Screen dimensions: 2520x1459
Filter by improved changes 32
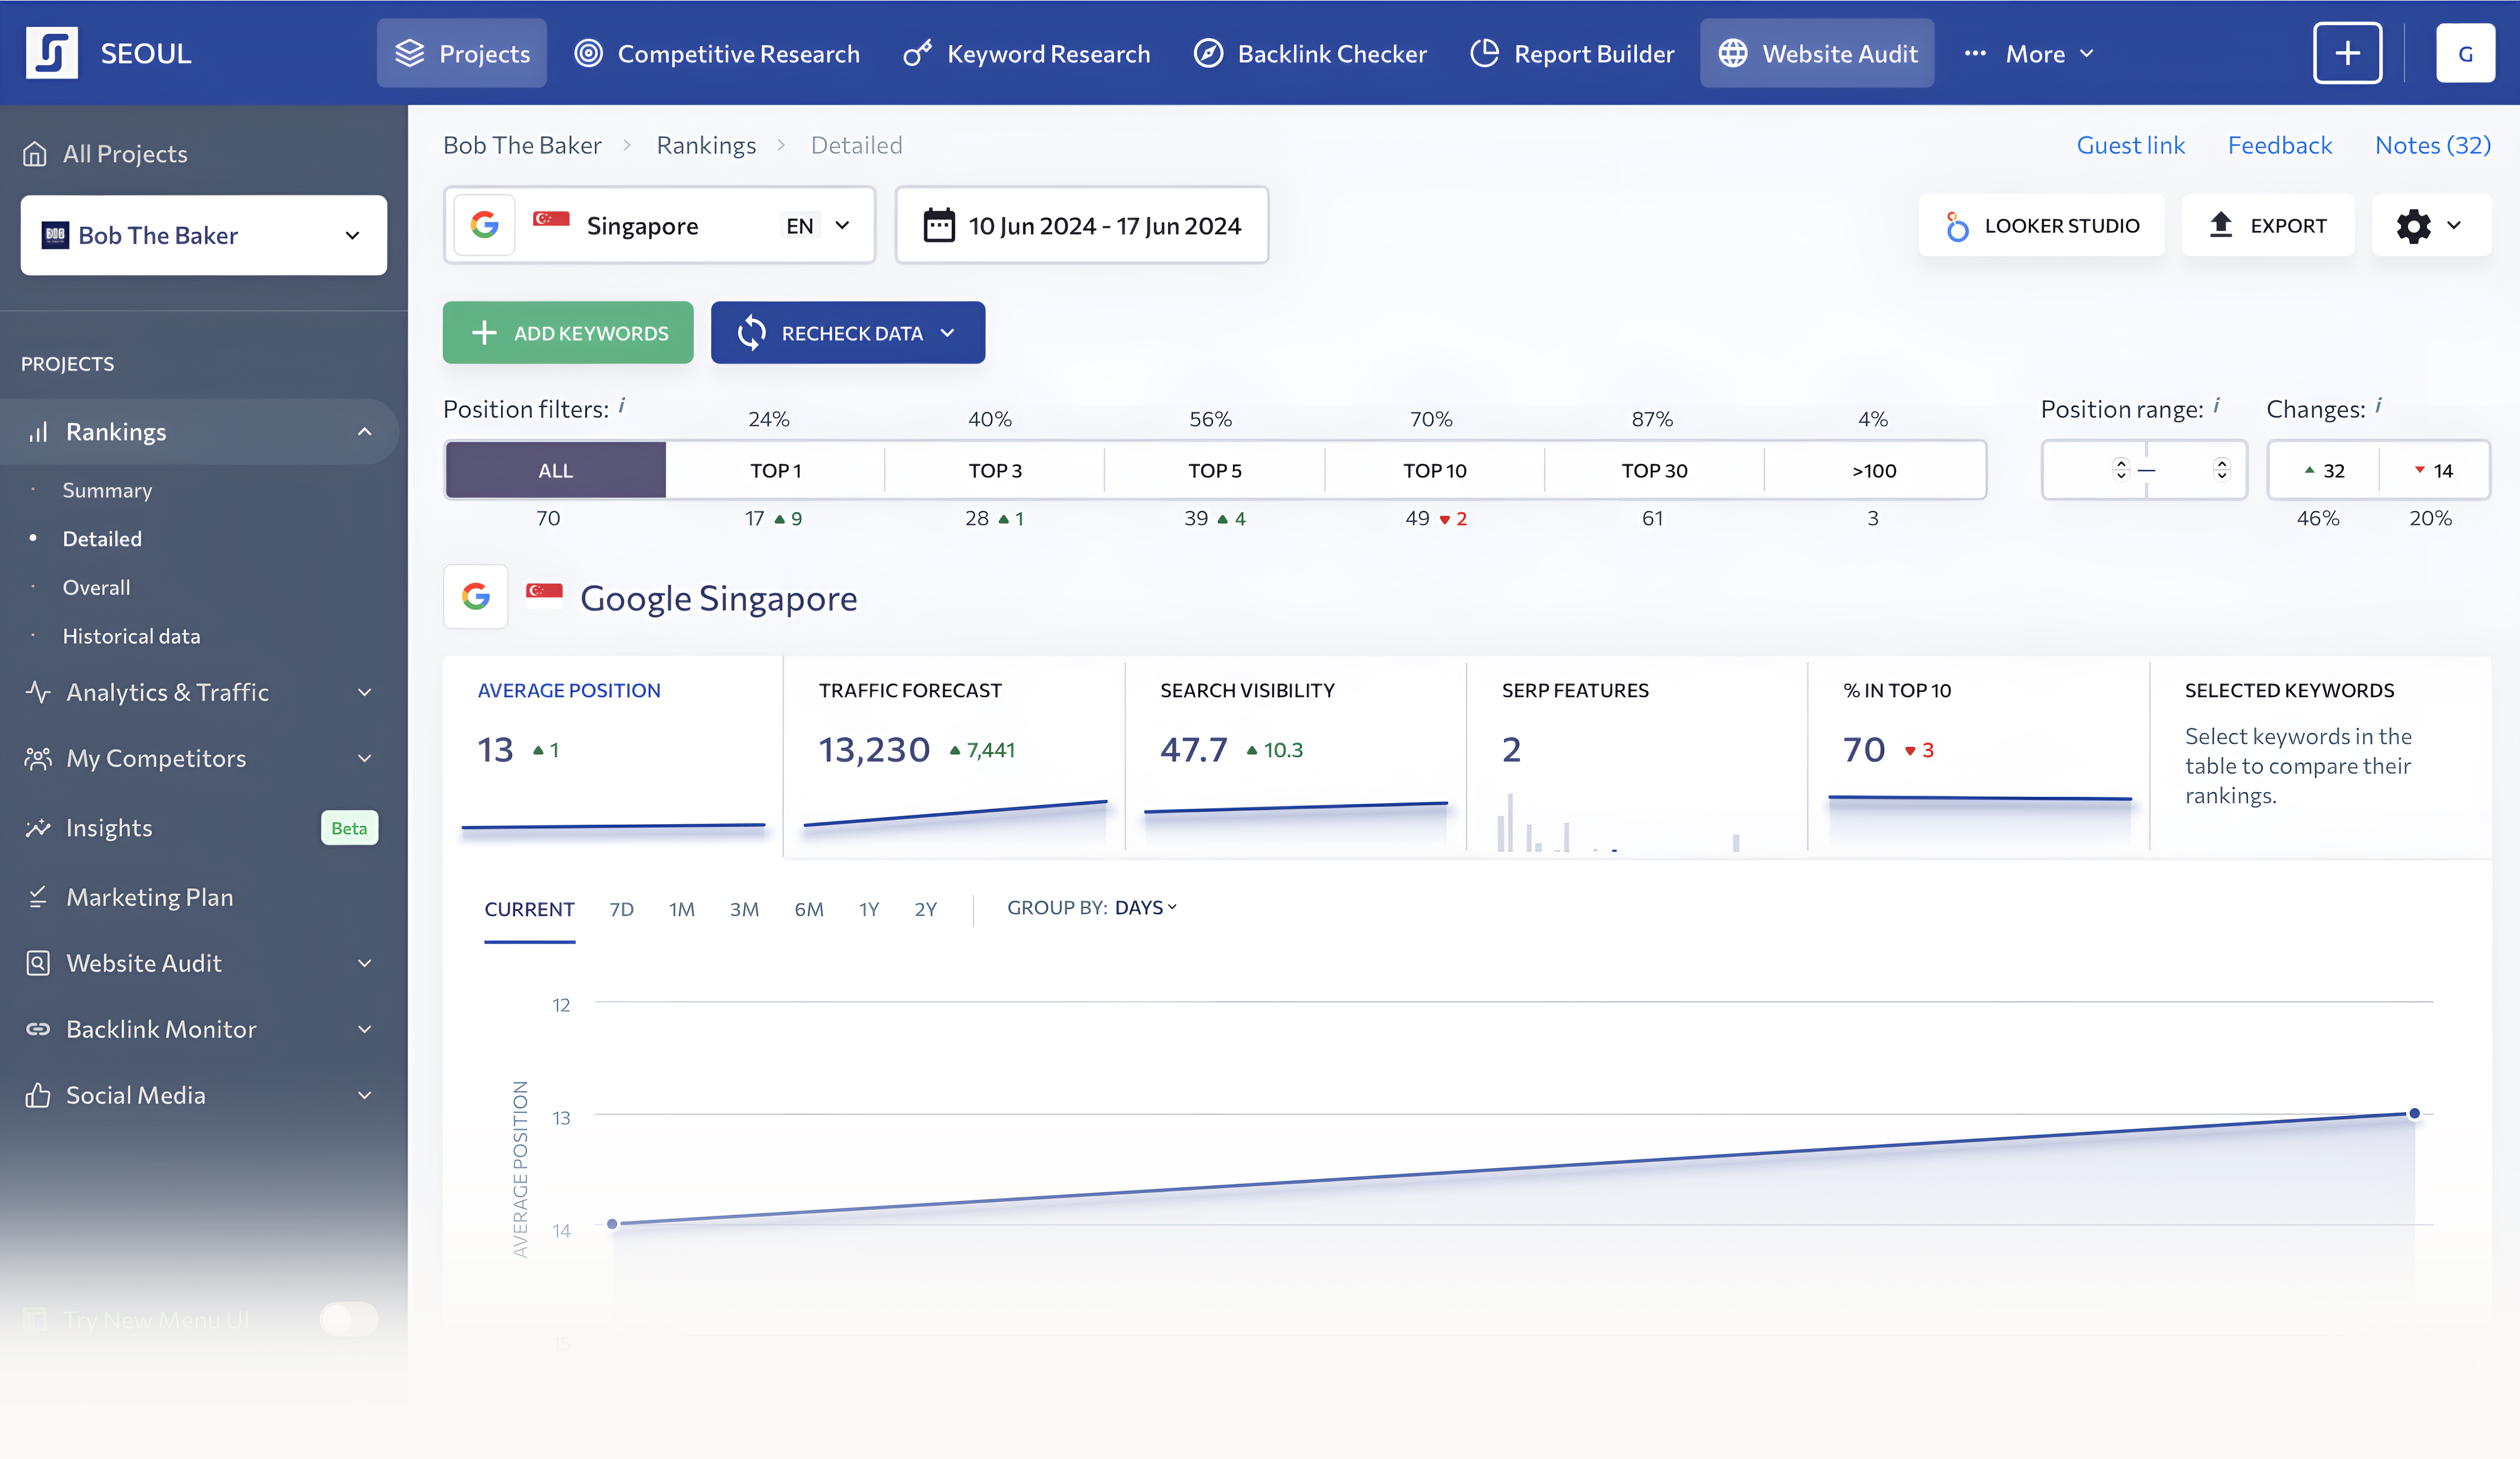pos(2323,470)
